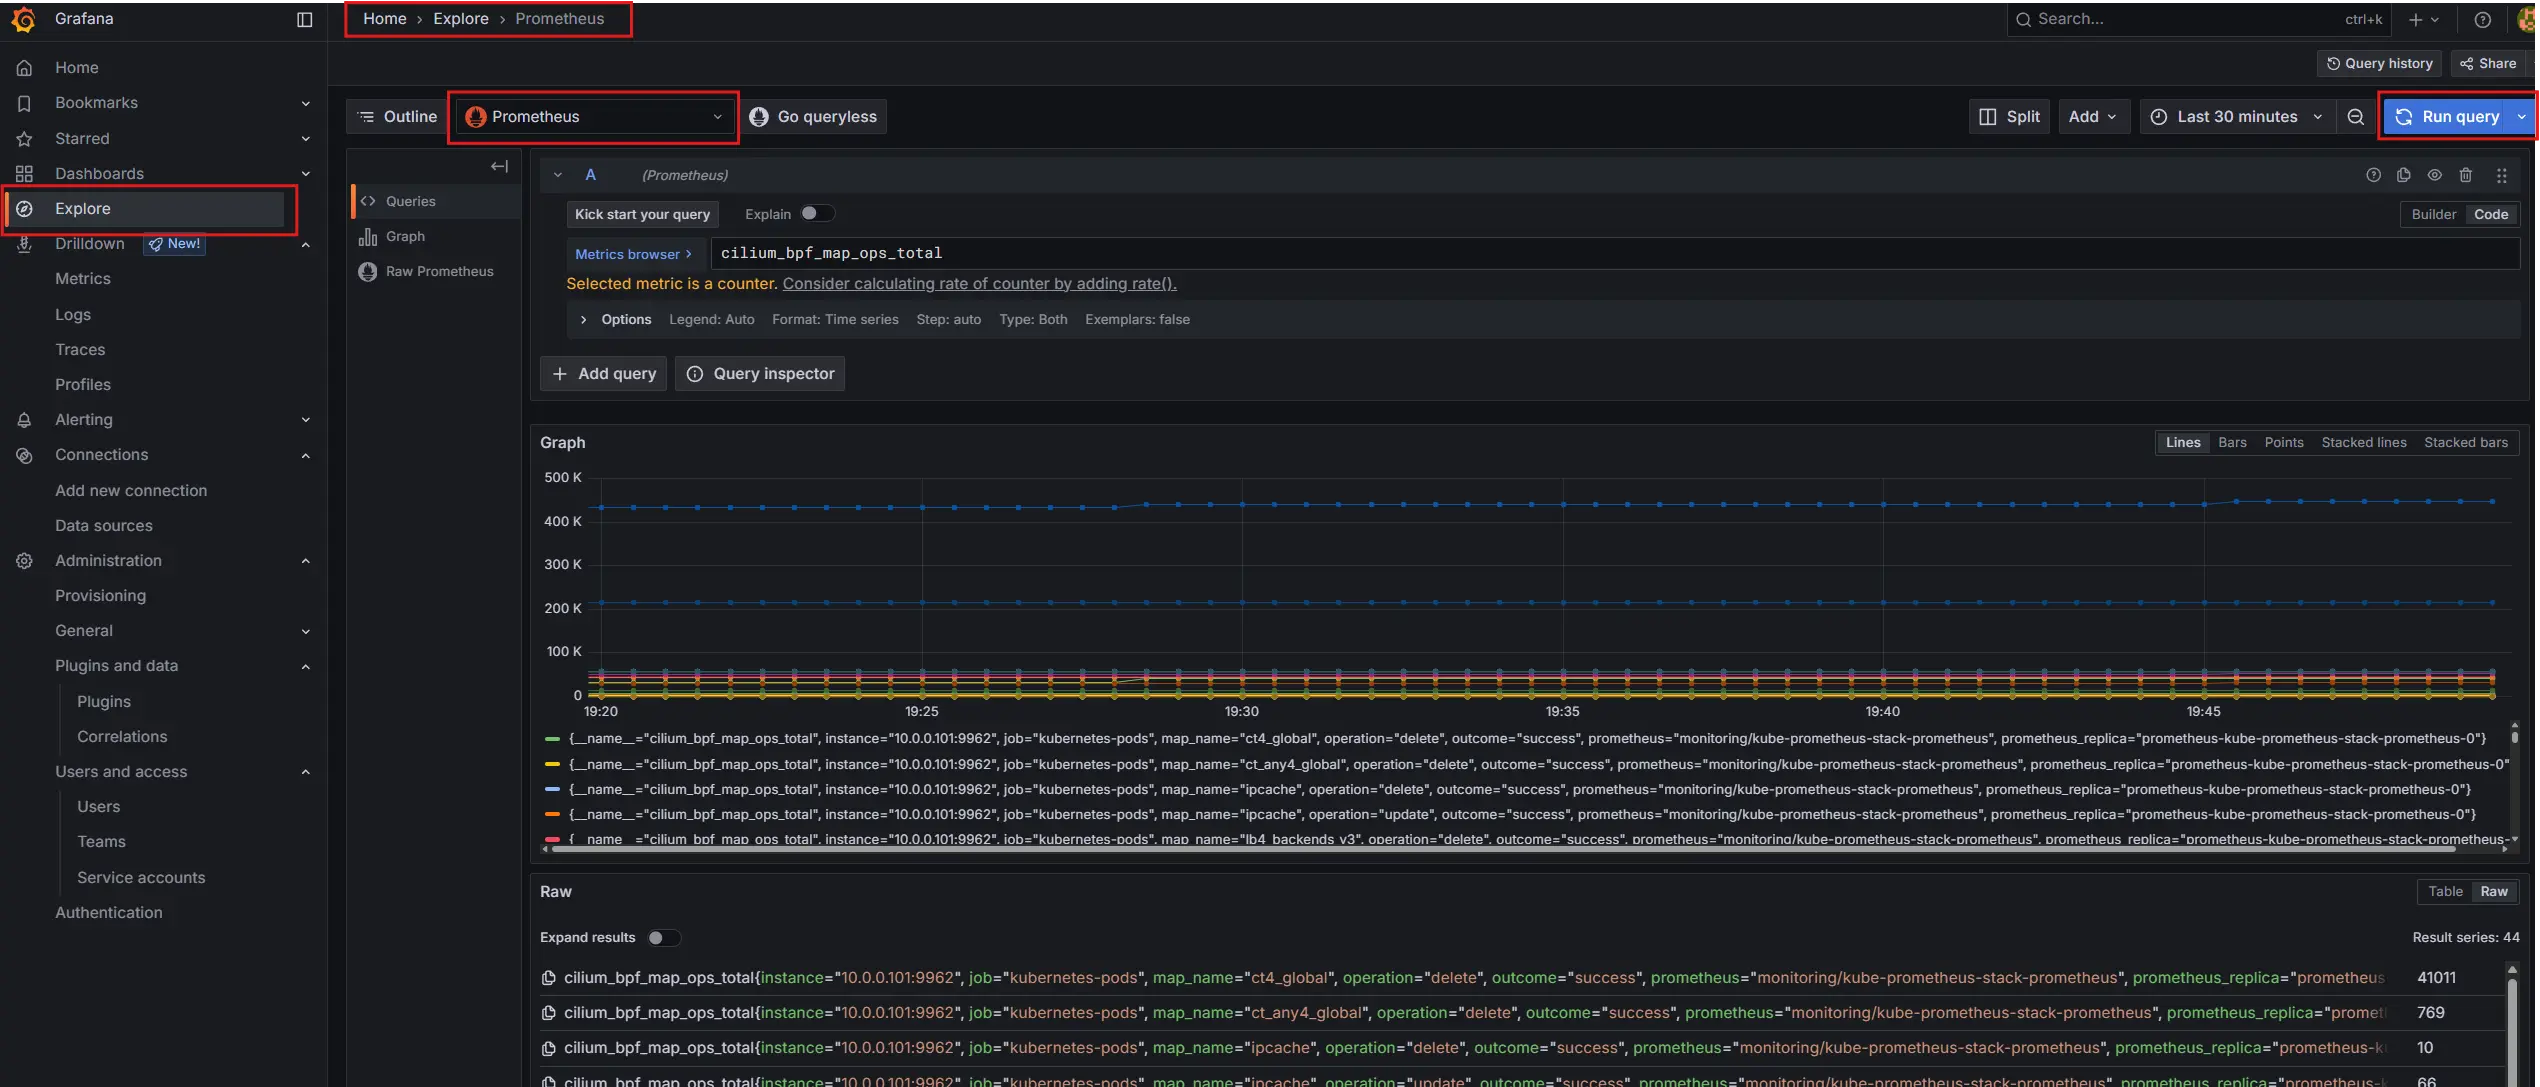Open Plugins under Plugins and data
This screenshot has width=2540, height=1087.
[x=104, y=702]
